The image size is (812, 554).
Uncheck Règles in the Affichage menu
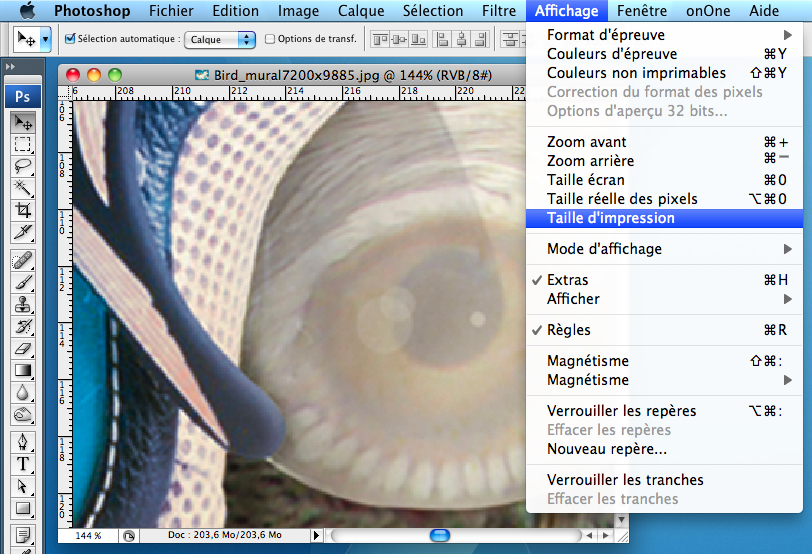[x=568, y=330]
